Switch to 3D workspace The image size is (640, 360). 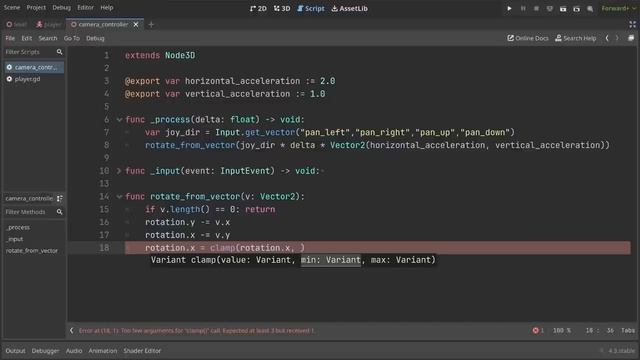[282, 8]
